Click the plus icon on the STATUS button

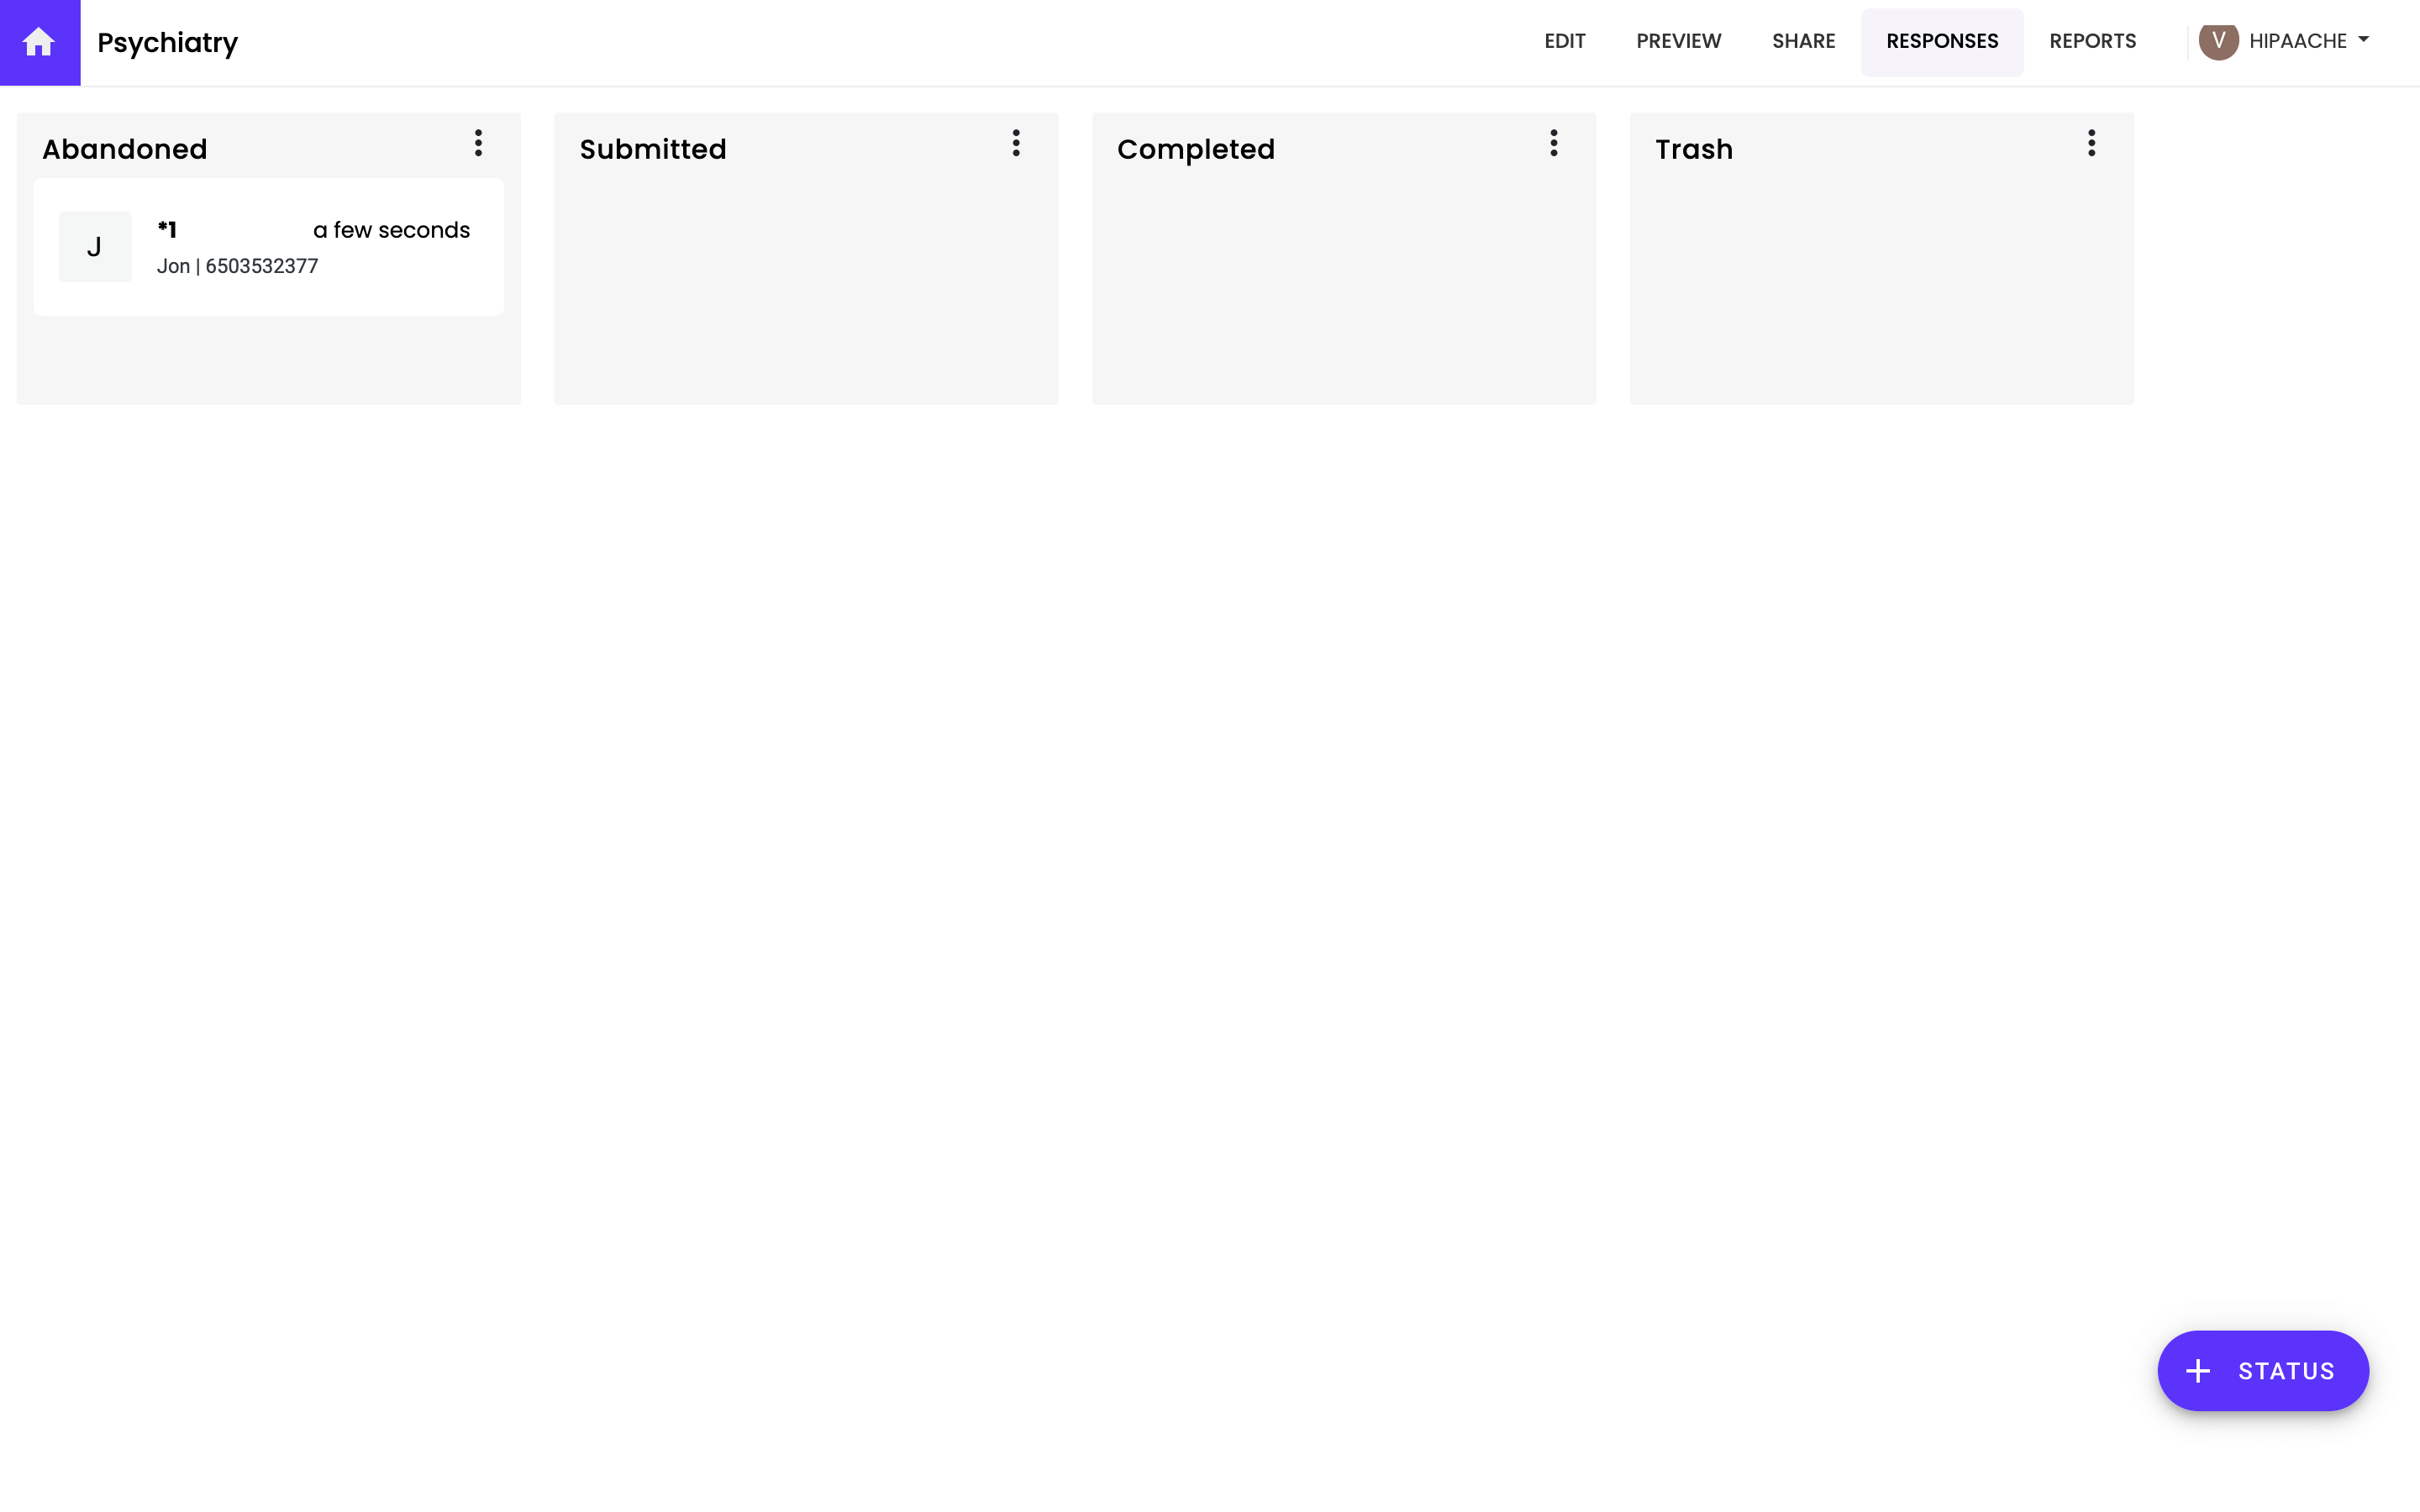pos(2197,1370)
